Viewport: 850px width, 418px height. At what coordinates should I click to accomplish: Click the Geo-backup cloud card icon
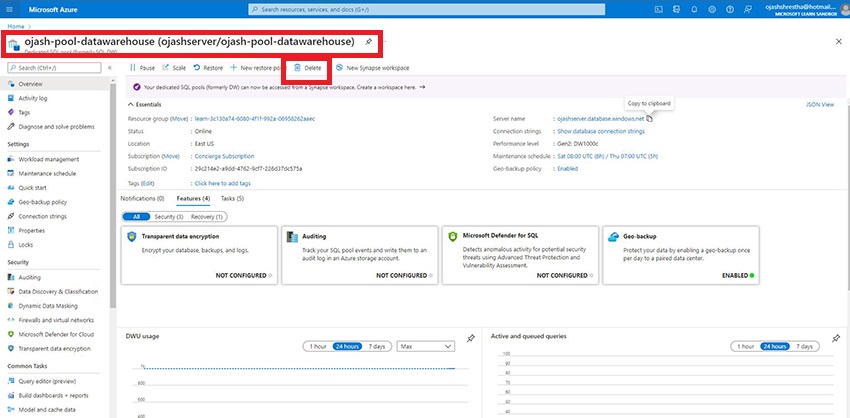coord(614,237)
